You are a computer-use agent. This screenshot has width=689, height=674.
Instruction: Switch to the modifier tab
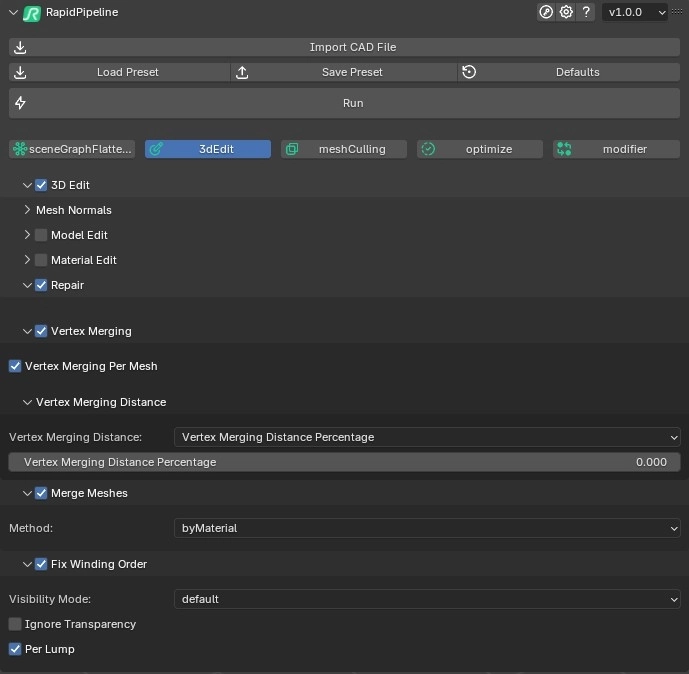pos(616,149)
